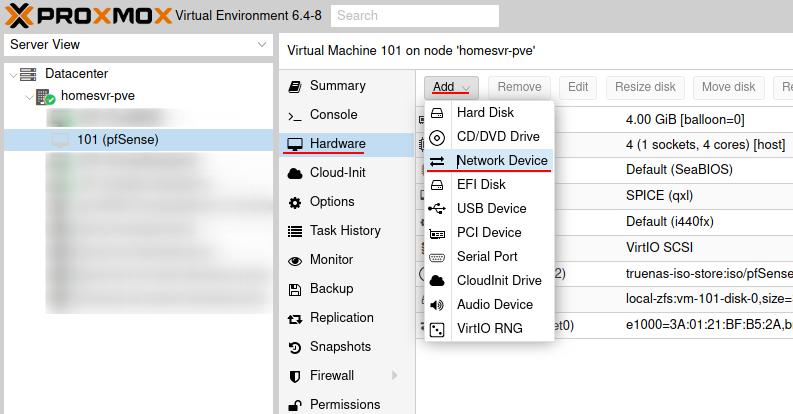This screenshot has height=414, width=793.
Task: Choose CD/DVD Drive from Add menu
Action: pos(489,136)
